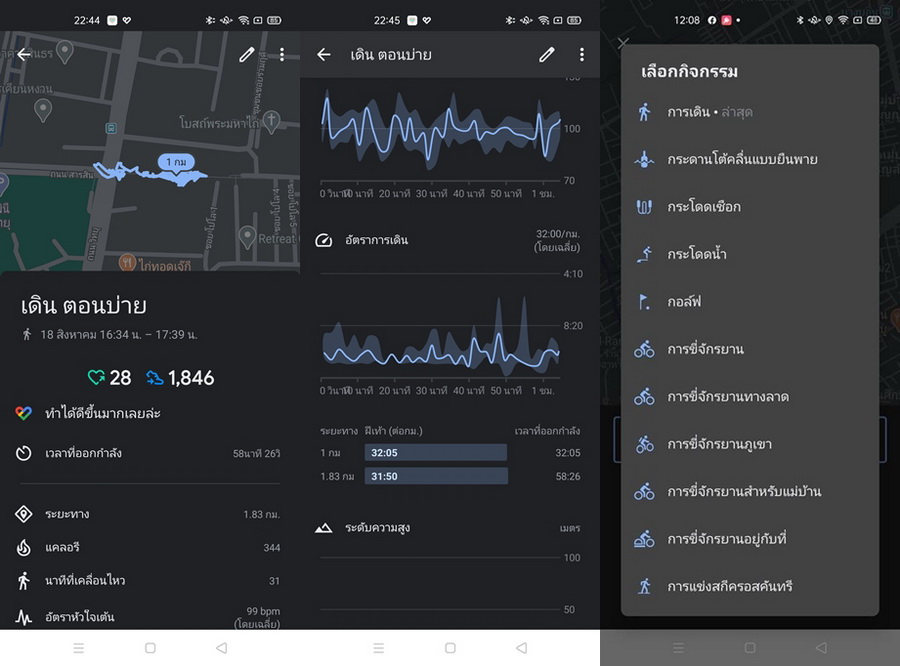Image resolution: width=900 pixels, height=666 pixels.
Task: Tap the pencil icon in the chart screen header
Action: 546,55
